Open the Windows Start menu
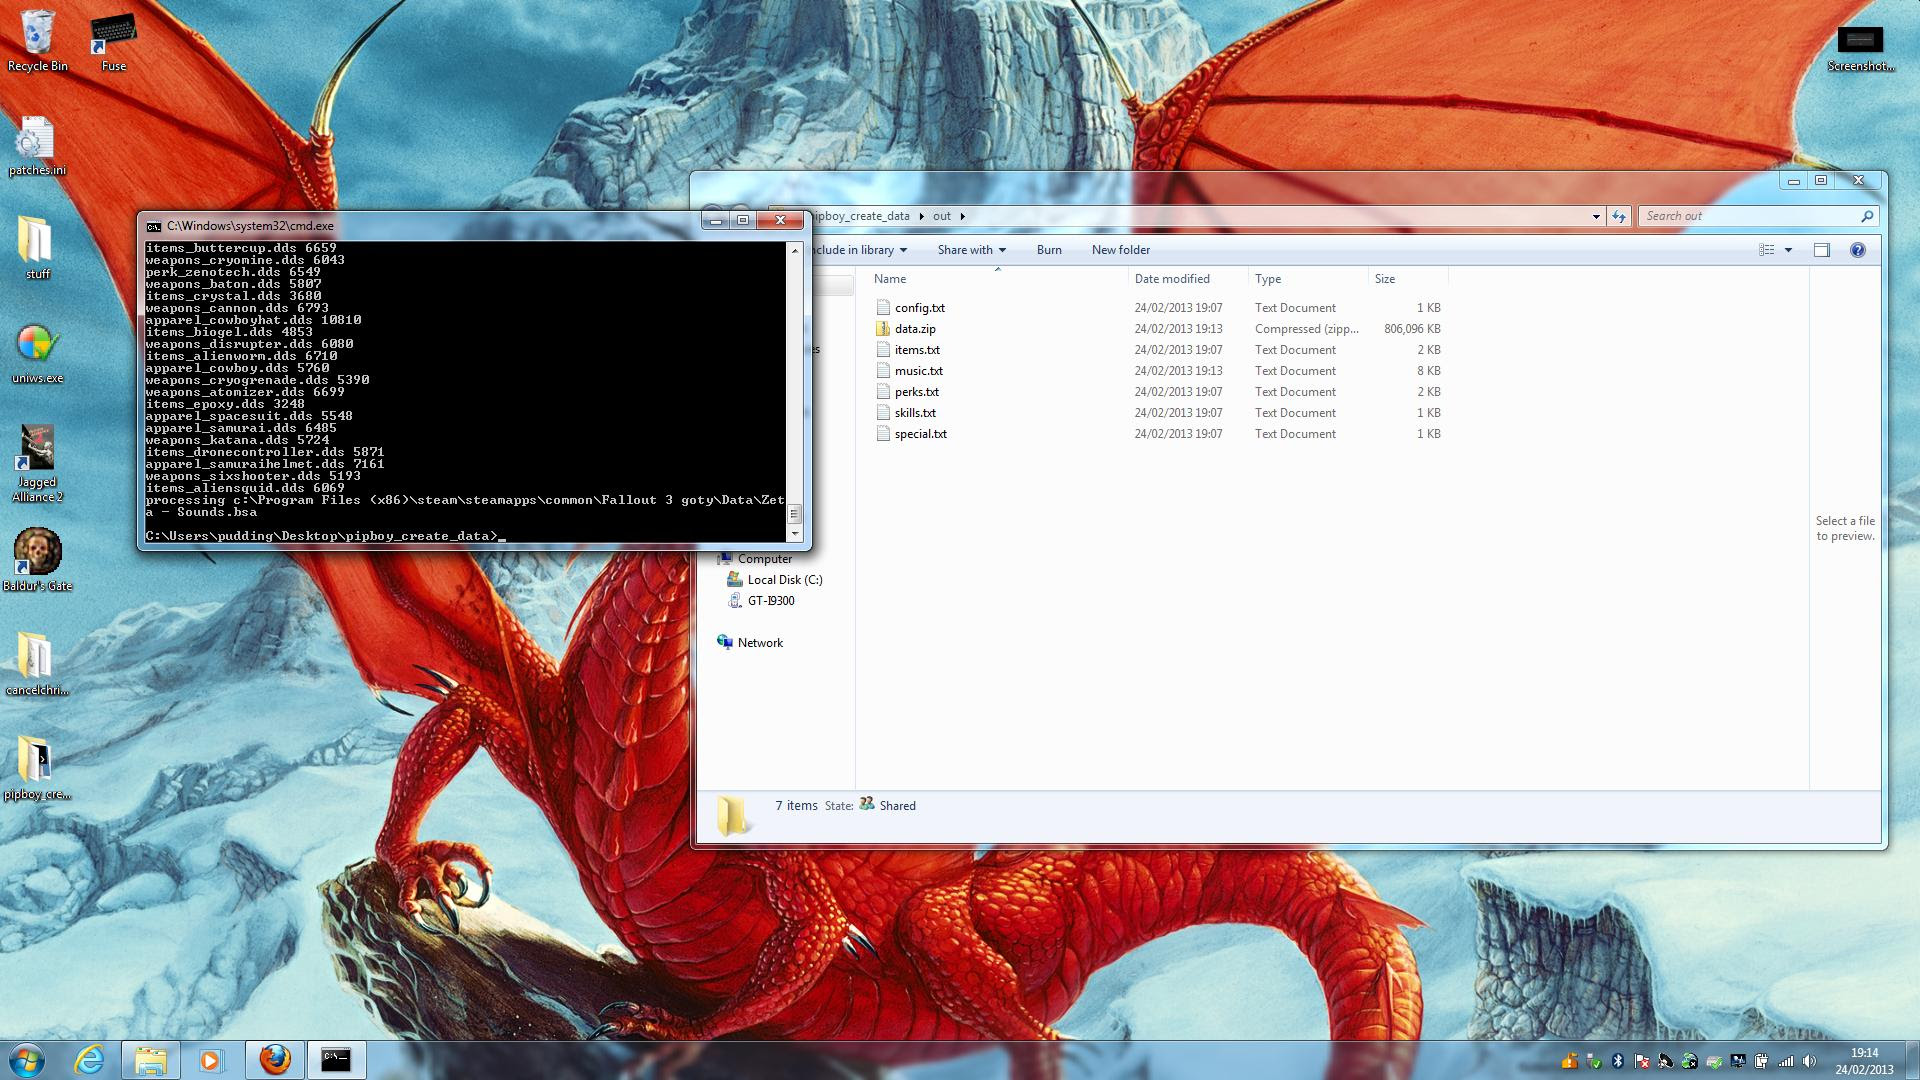This screenshot has height=1080, width=1920. click(x=26, y=1059)
